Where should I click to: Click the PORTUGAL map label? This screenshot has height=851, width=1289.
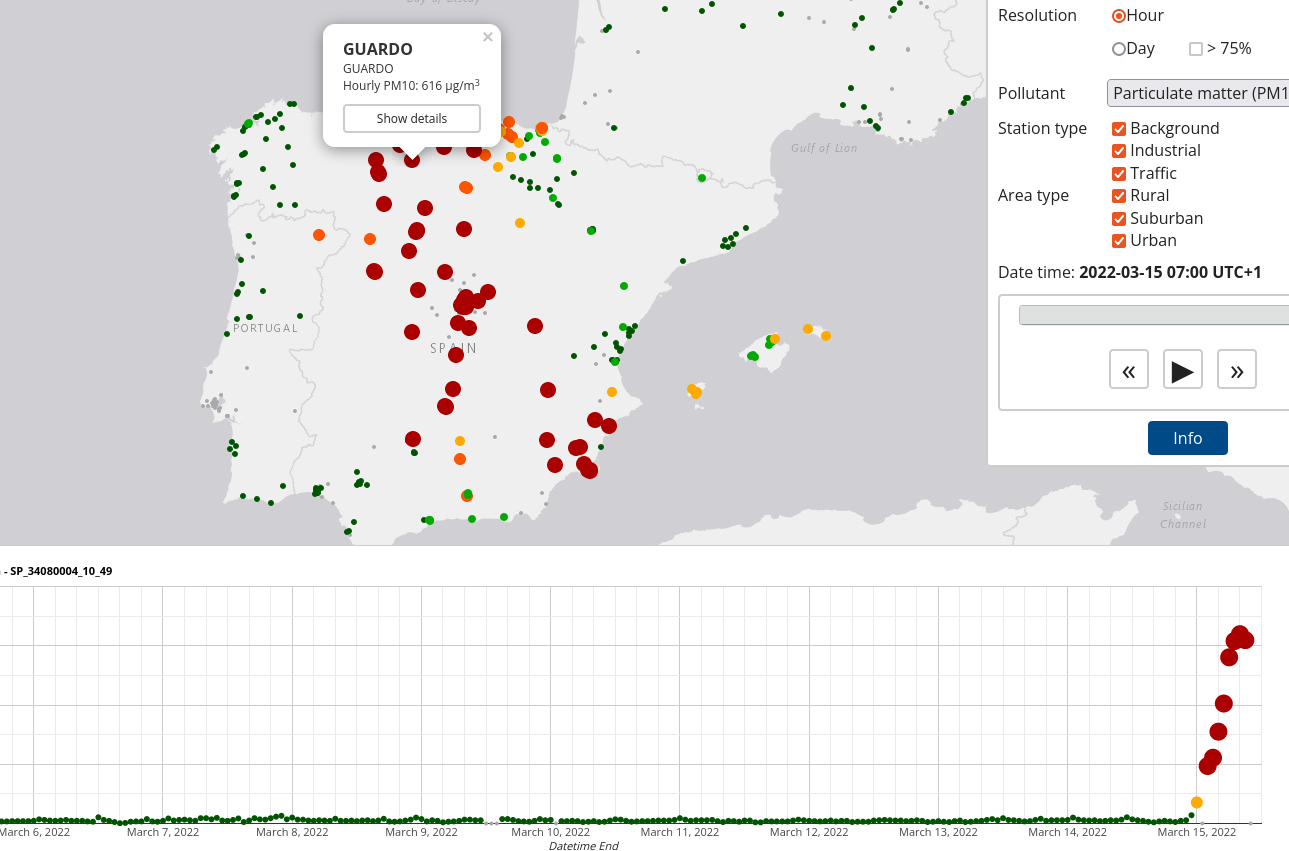[266, 328]
